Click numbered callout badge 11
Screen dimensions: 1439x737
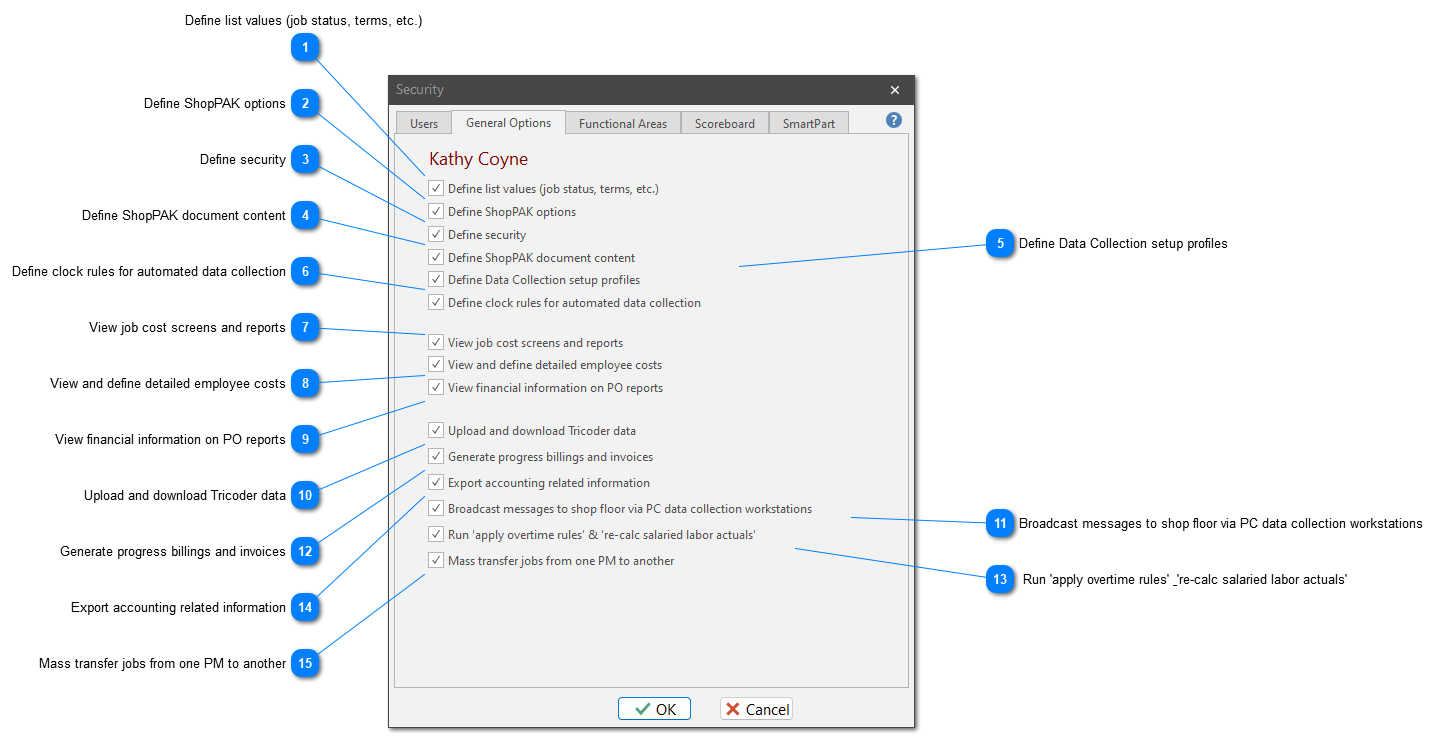[1000, 524]
